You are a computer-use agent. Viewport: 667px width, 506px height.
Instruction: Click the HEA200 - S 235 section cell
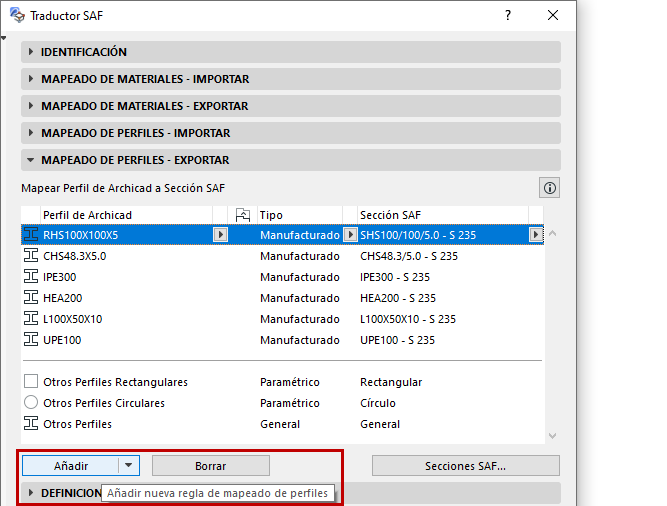[398, 298]
